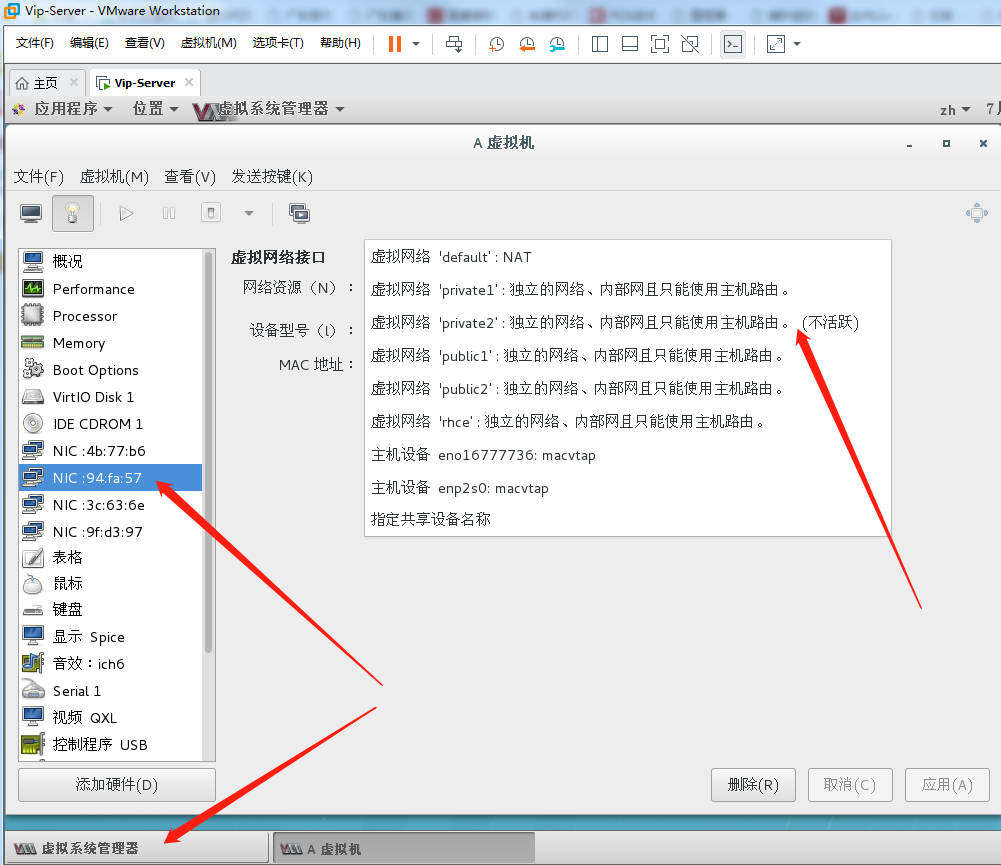Choose 指定共享设备名称 option

click(x=628, y=519)
